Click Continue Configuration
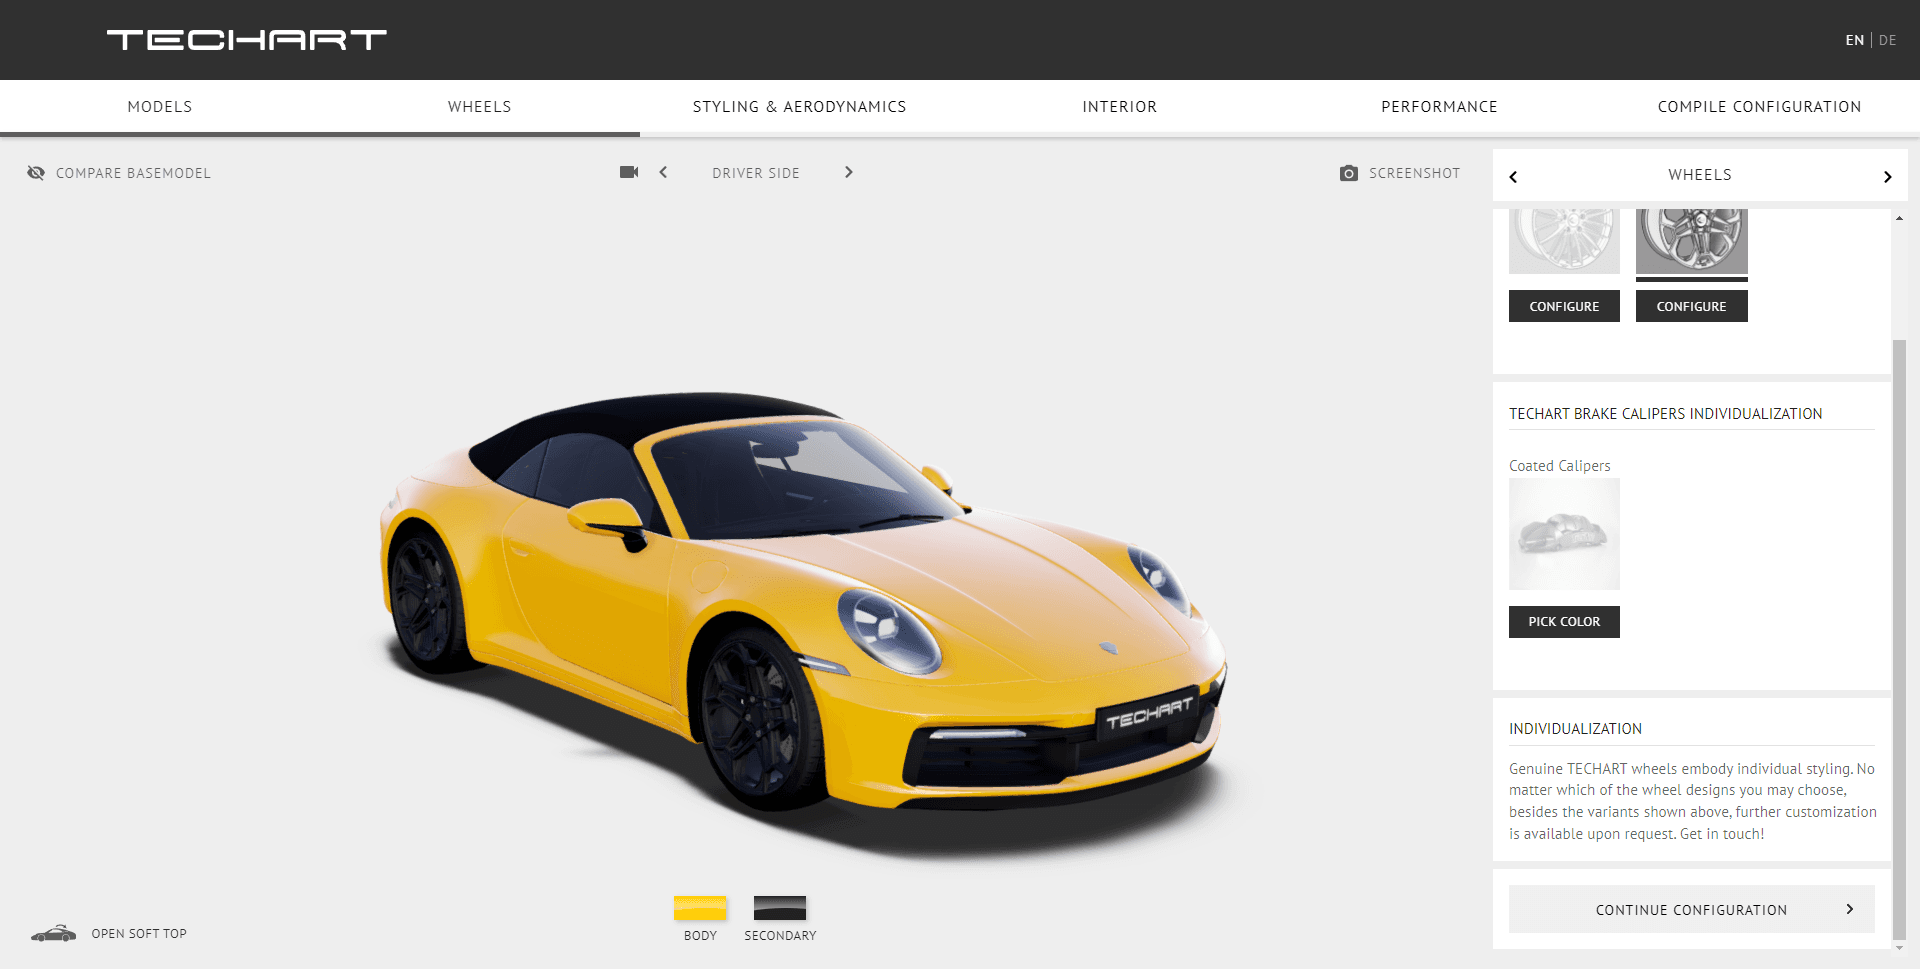Image resolution: width=1920 pixels, height=969 pixels. tap(1691, 909)
